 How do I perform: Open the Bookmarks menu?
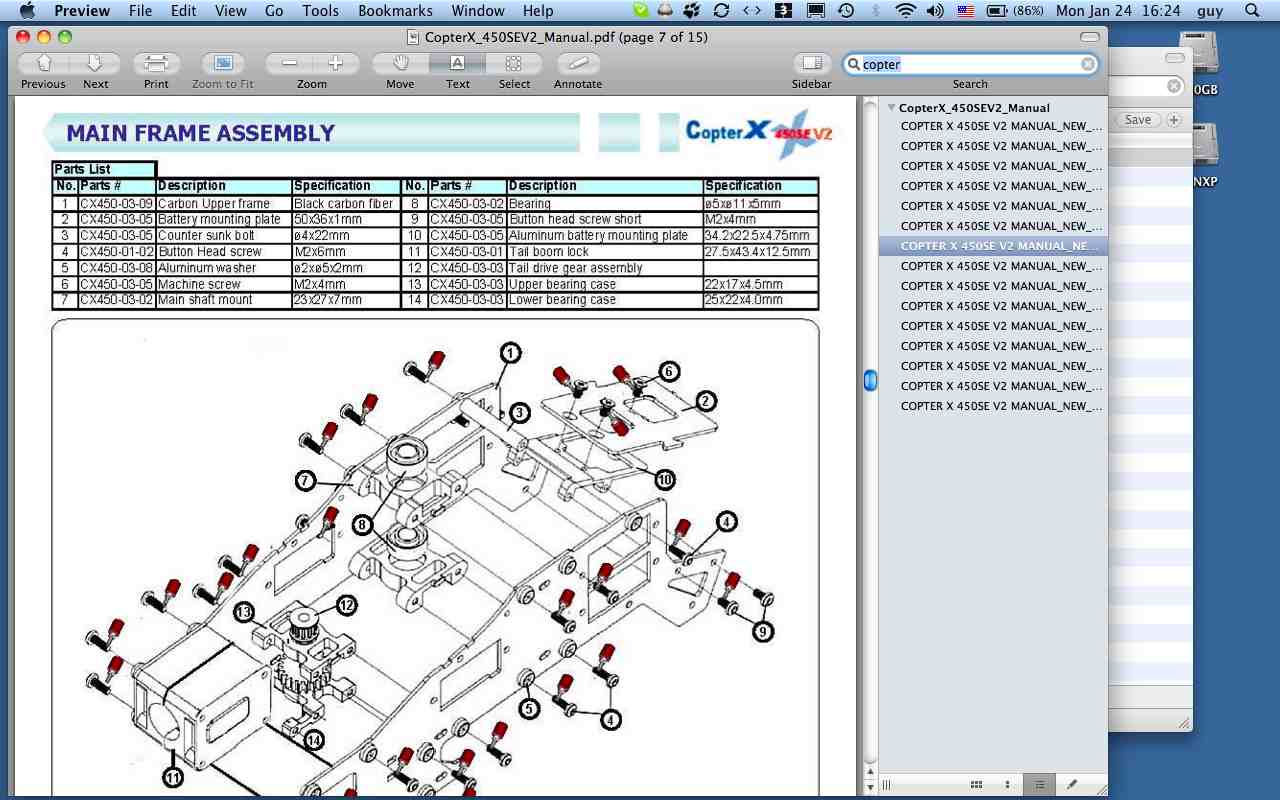[x=395, y=11]
